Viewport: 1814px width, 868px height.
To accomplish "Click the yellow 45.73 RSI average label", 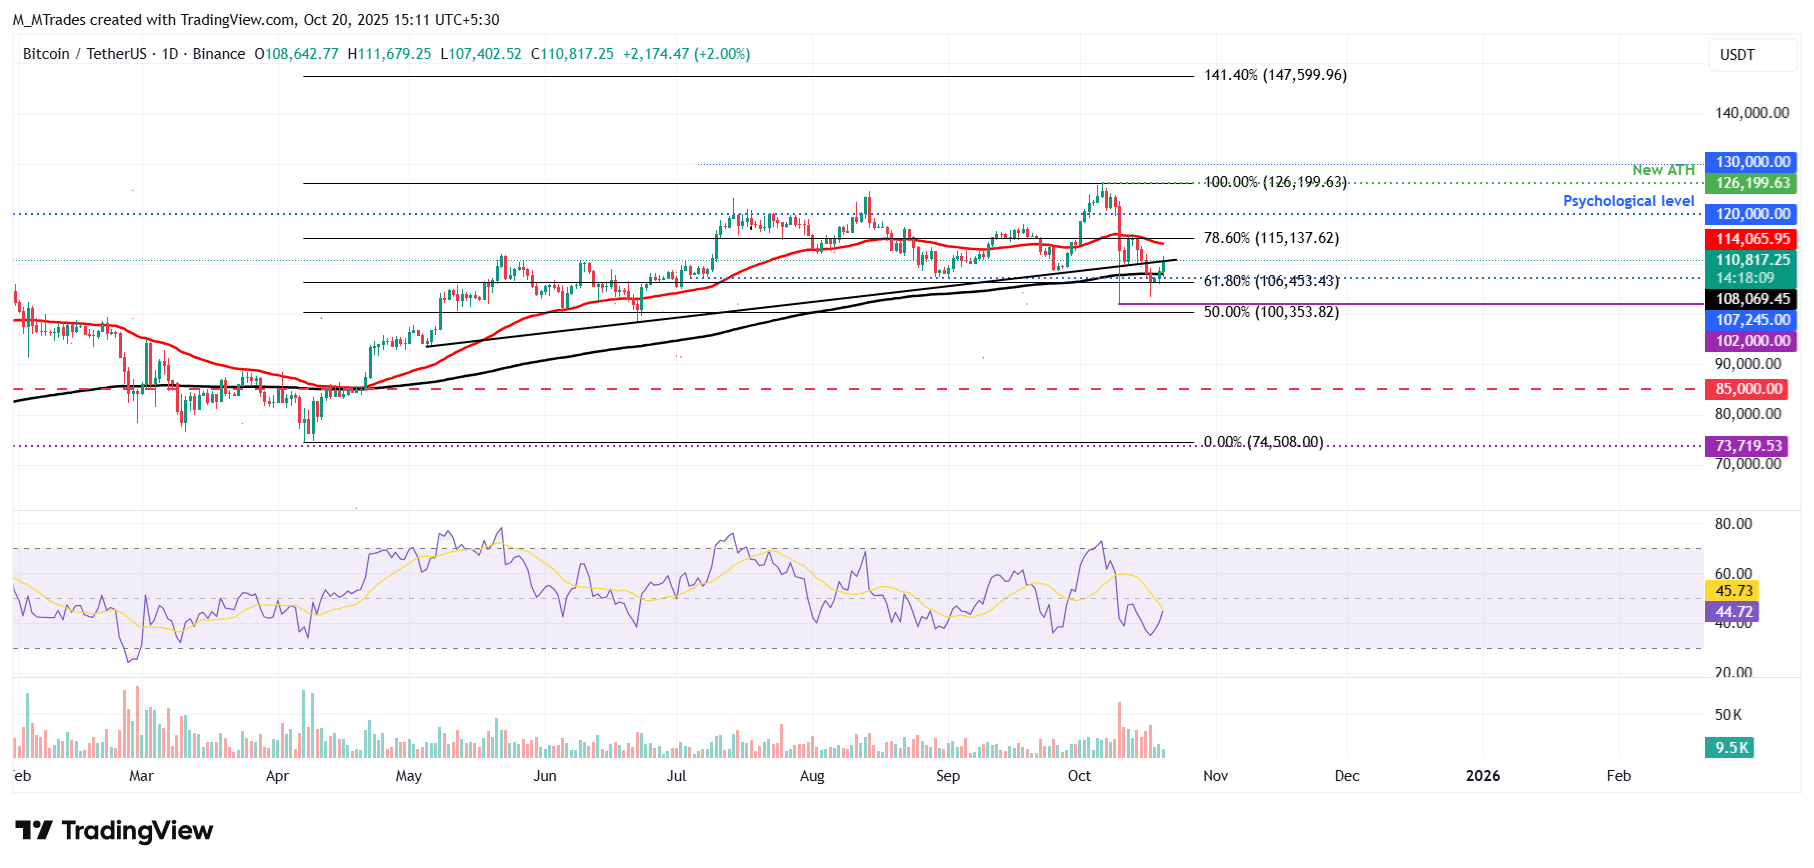I will coord(1733,591).
